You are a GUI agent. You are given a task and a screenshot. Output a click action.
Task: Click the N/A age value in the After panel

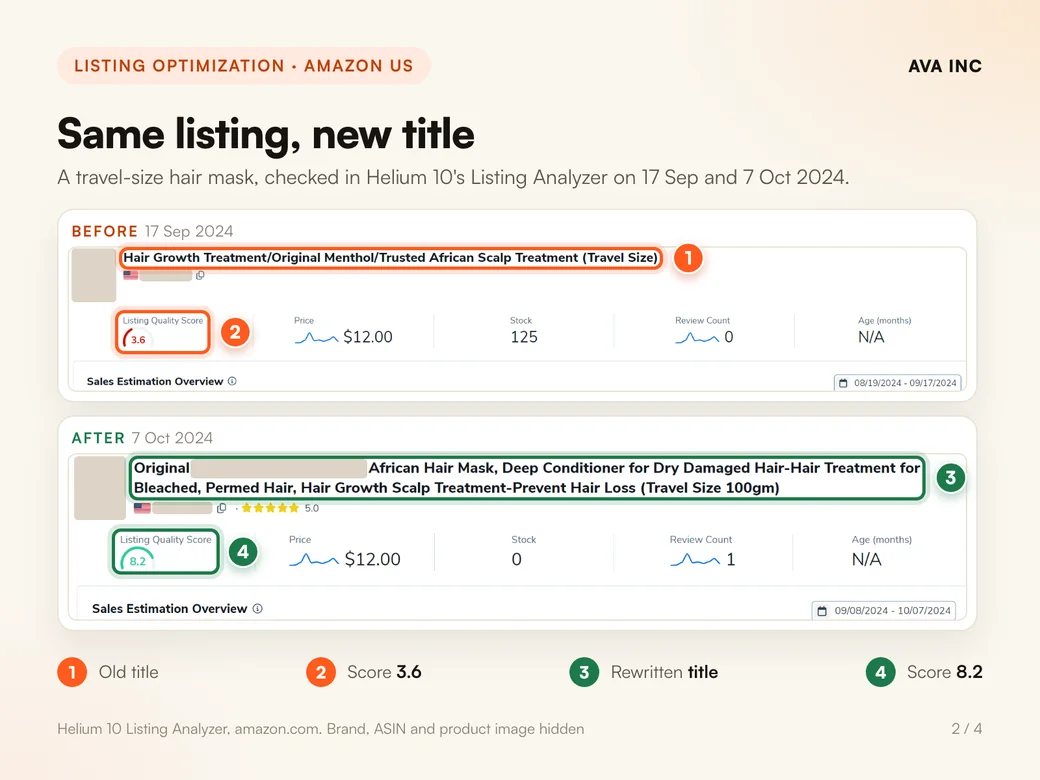[866, 559]
